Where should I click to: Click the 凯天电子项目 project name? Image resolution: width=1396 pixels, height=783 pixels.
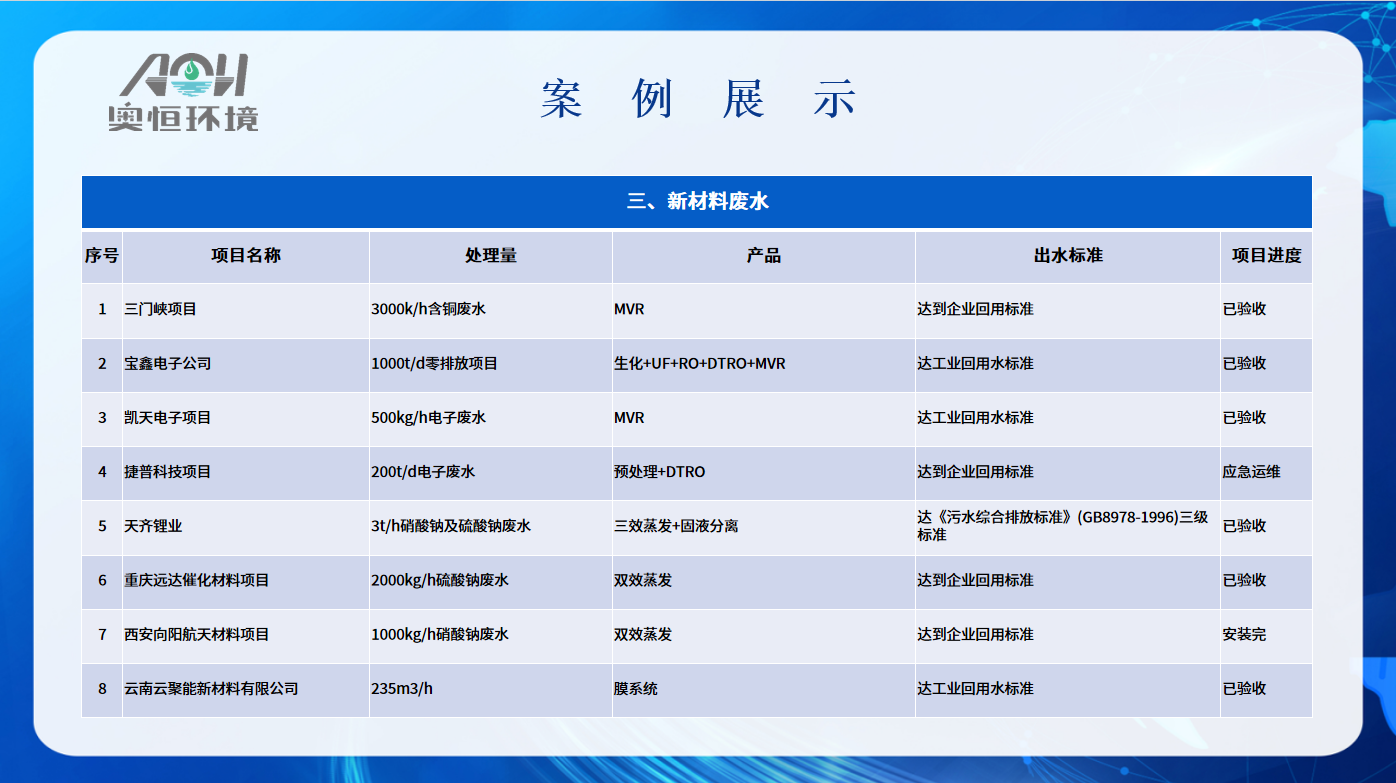pyautogui.click(x=168, y=418)
